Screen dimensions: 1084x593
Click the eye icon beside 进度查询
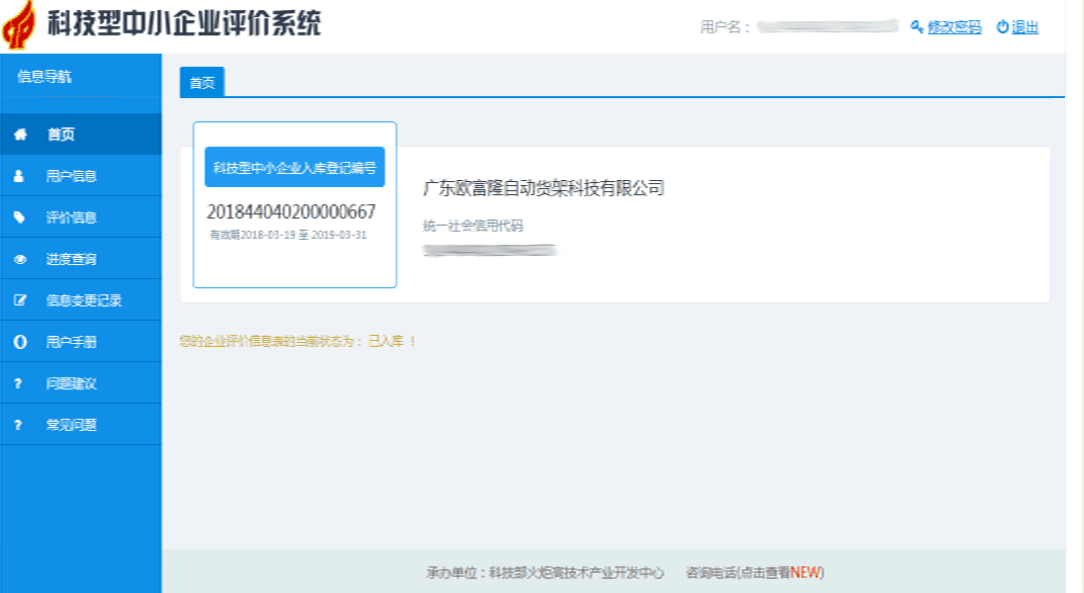click(x=20, y=259)
